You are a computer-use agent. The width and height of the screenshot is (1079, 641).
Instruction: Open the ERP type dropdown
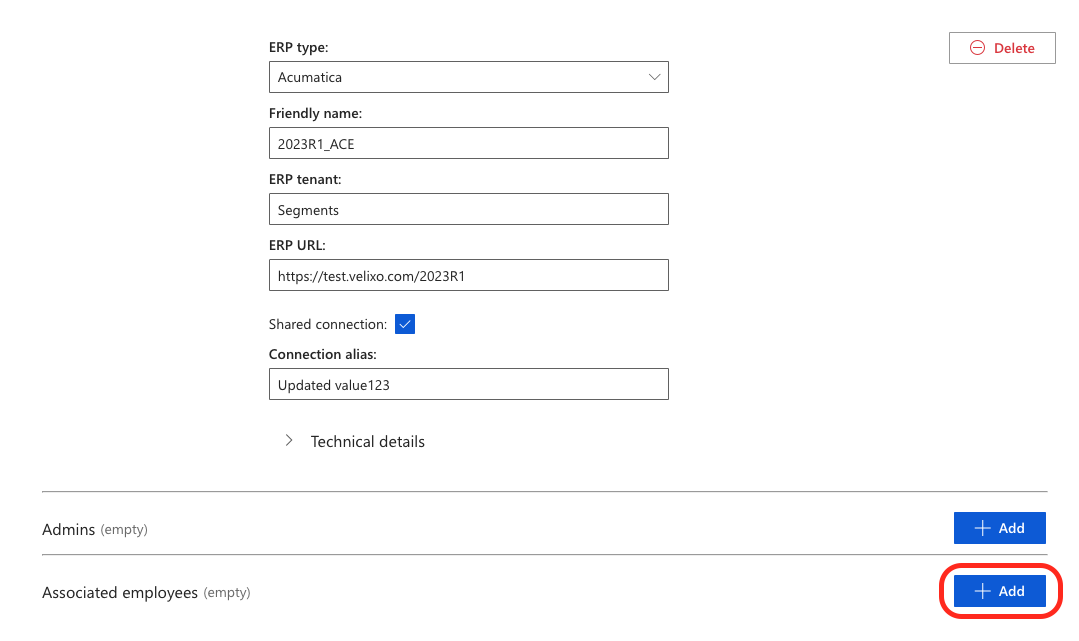click(x=468, y=77)
